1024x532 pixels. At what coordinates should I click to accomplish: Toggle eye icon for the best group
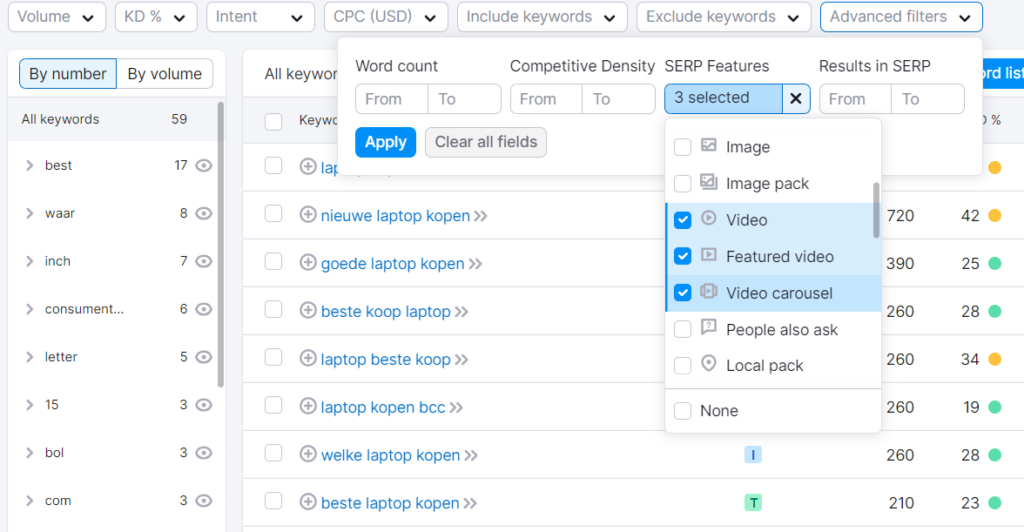click(204, 166)
